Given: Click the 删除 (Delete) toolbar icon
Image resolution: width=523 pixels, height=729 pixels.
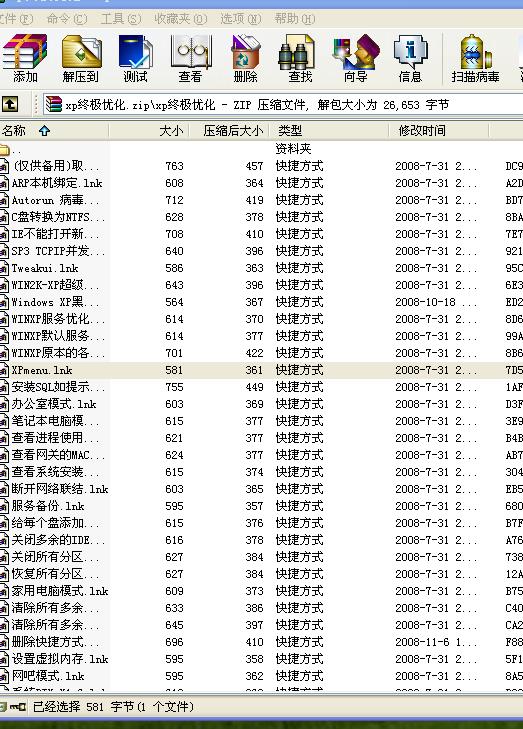Looking at the screenshot, I should pyautogui.click(x=245, y=59).
